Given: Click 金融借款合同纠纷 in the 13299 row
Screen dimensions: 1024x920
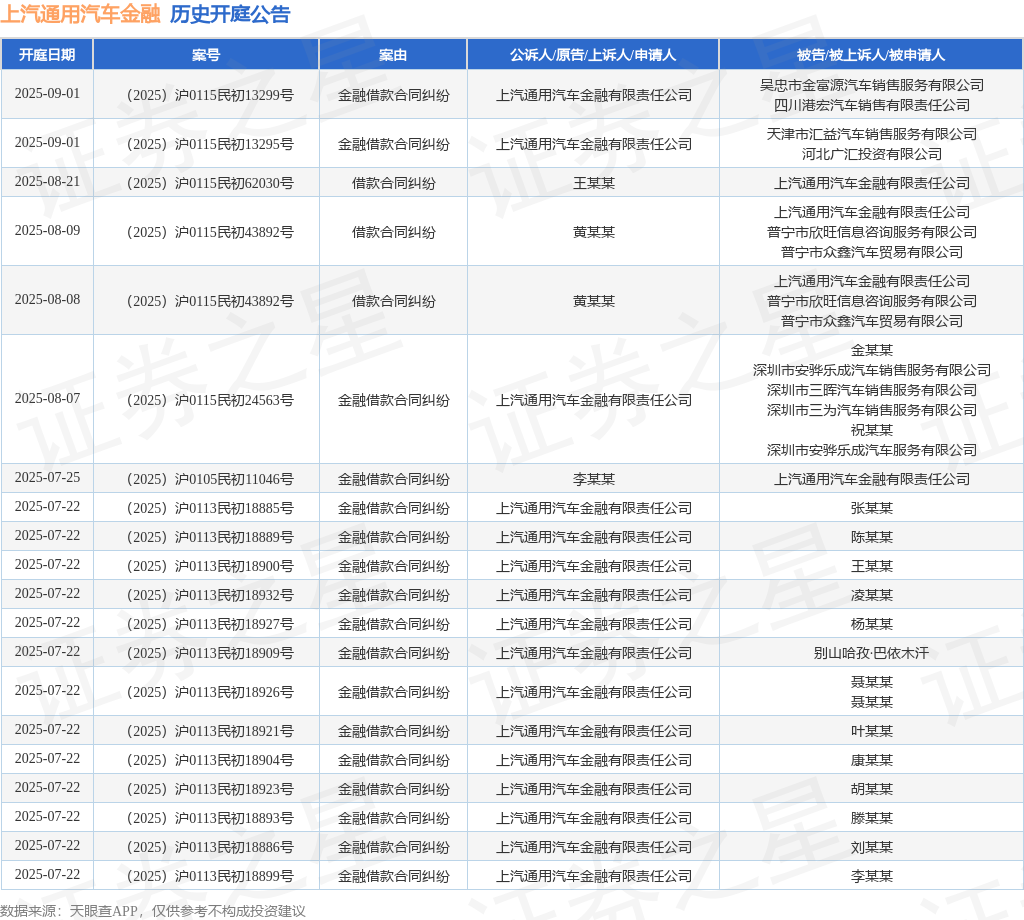Looking at the screenshot, I should [394, 95].
